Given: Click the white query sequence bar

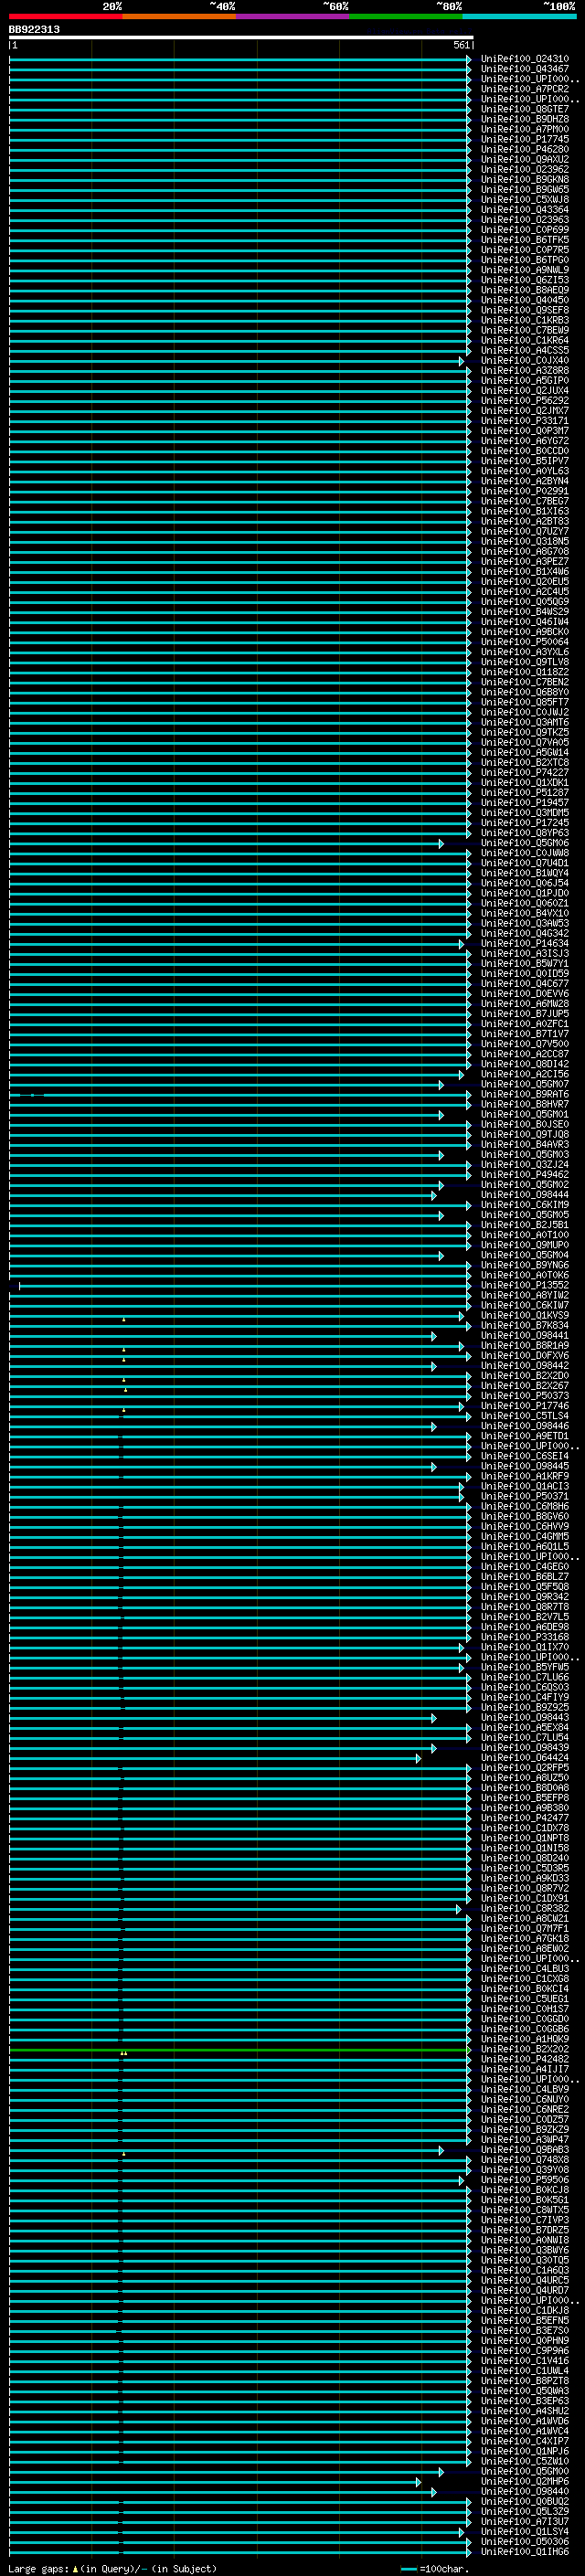Looking at the screenshot, I should 241,38.
